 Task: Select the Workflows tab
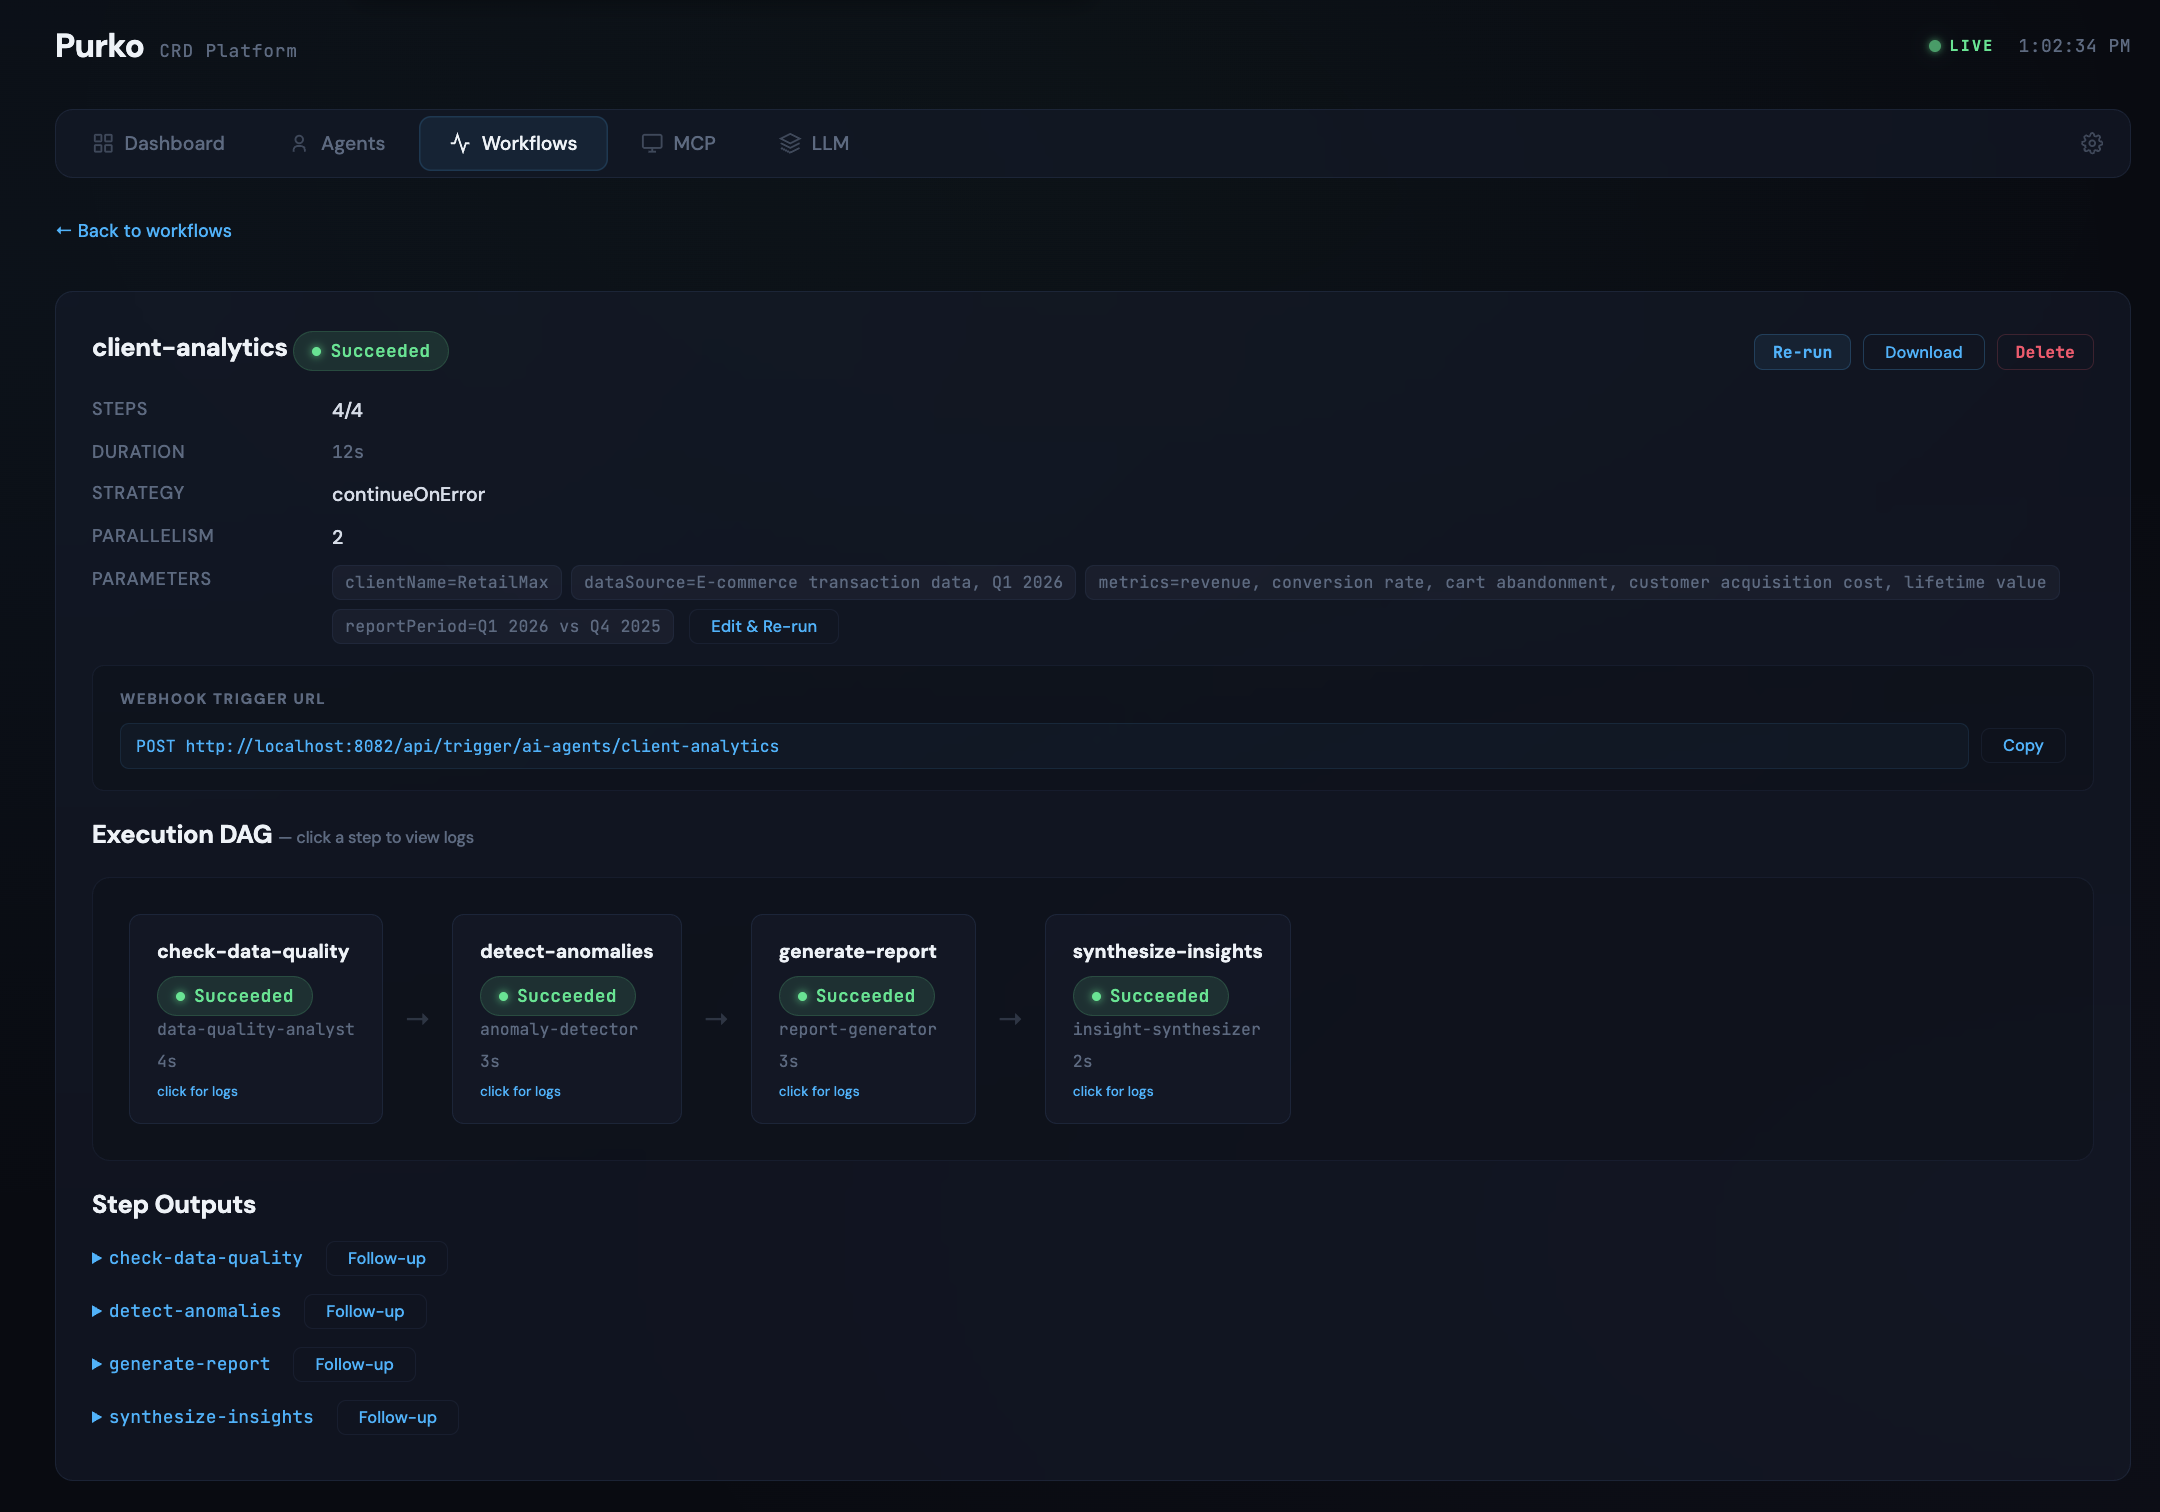(x=513, y=143)
